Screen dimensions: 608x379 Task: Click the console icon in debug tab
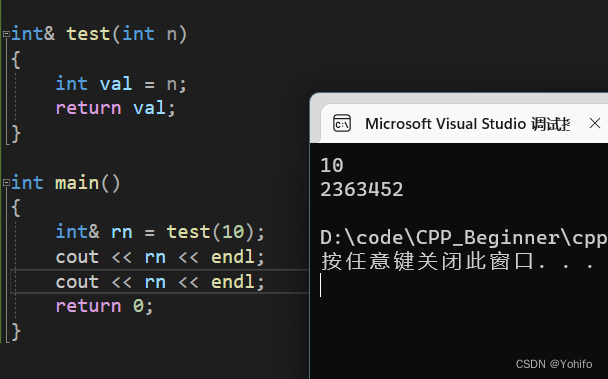pos(342,124)
